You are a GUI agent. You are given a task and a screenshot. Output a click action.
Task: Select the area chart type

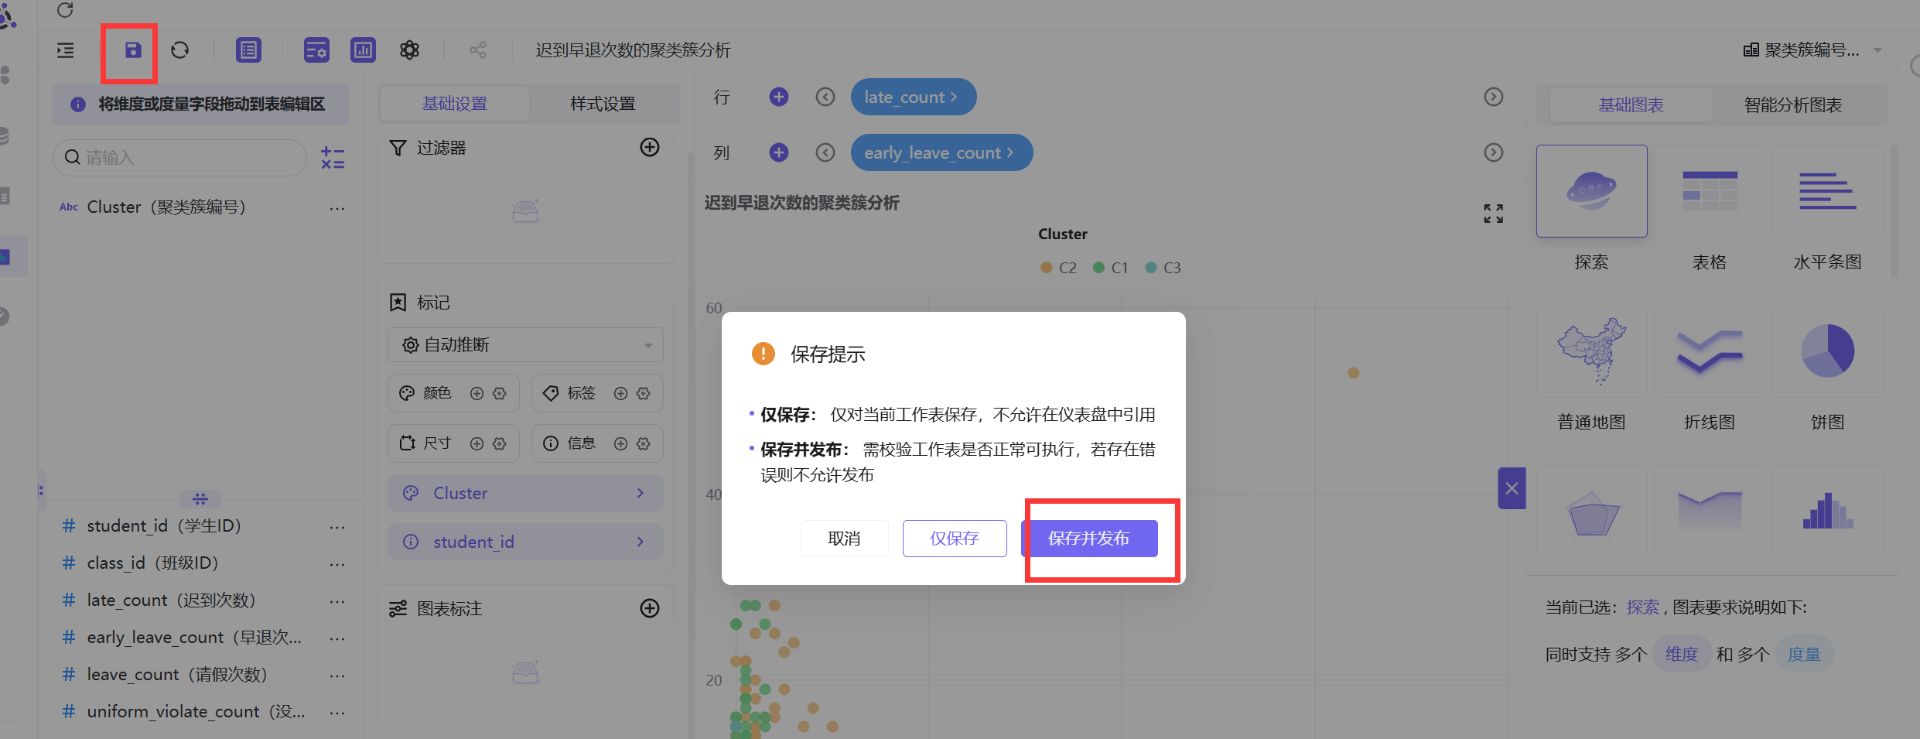[1709, 511]
